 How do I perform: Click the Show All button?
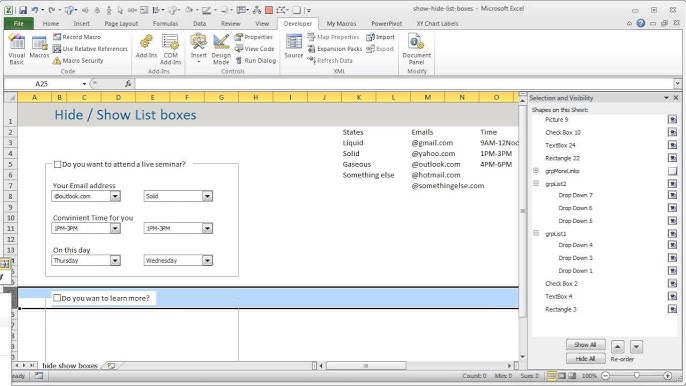pos(585,345)
